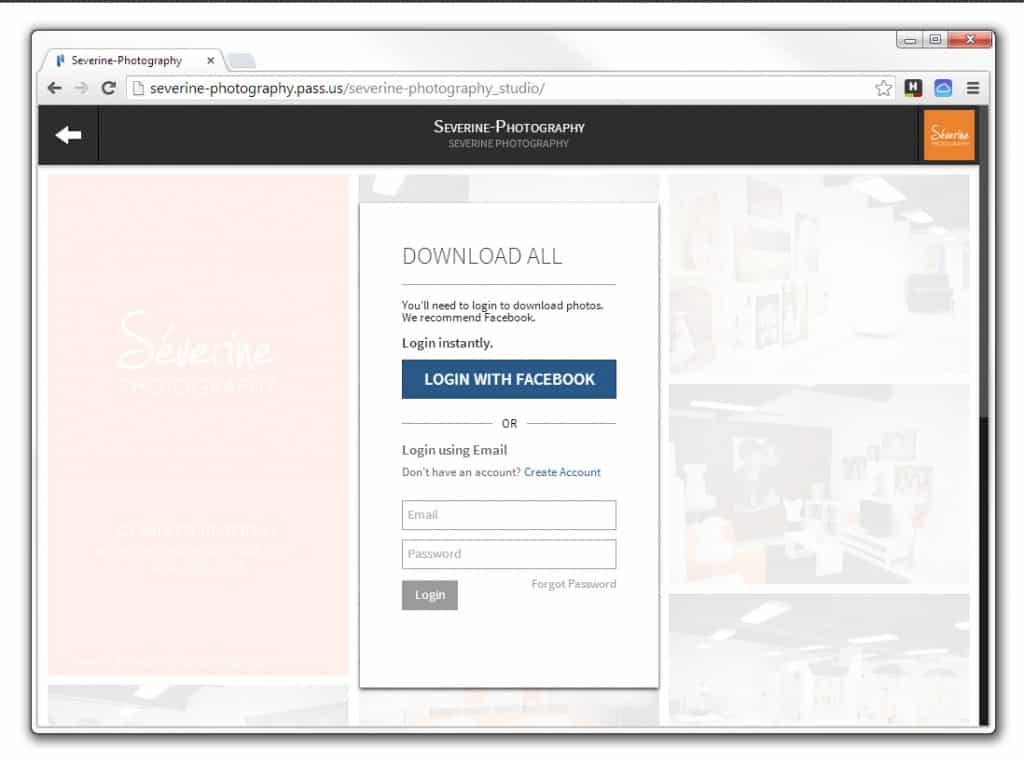This screenshot has height=763, width=1024.
Task: Click the gray Login button
Action: [430, 594]
